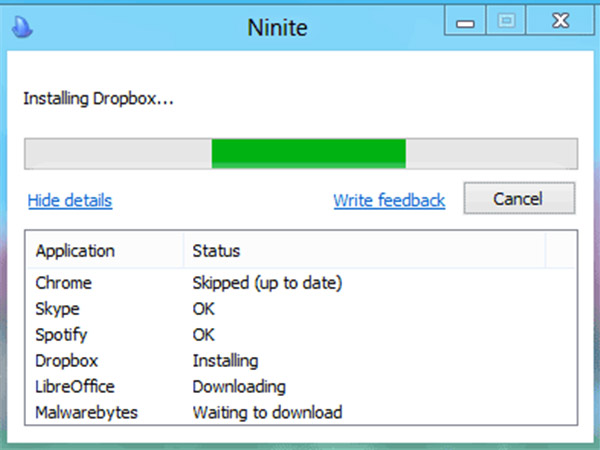Viewport: 600px width, 450px height.
Task: Open the Write feedback link
Action: (x=389, y=200)
